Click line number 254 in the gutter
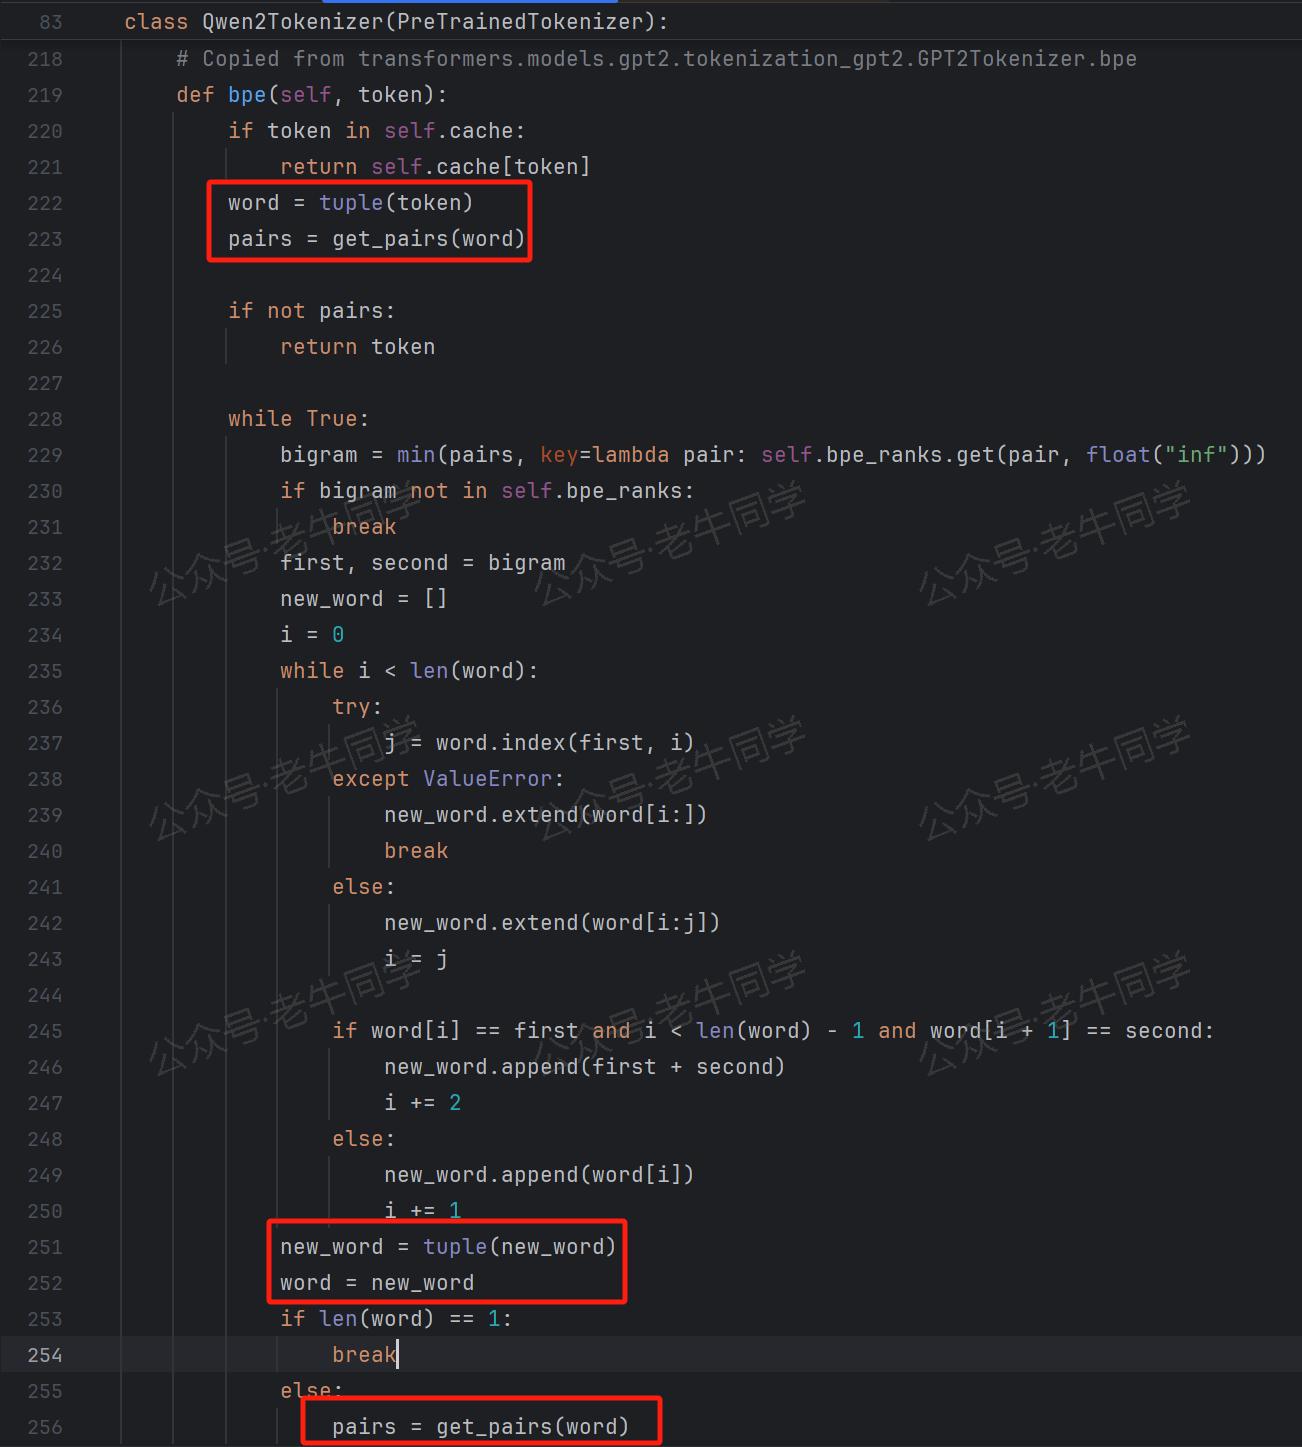1302x1447 pixels. click(x=45, y=1355)
